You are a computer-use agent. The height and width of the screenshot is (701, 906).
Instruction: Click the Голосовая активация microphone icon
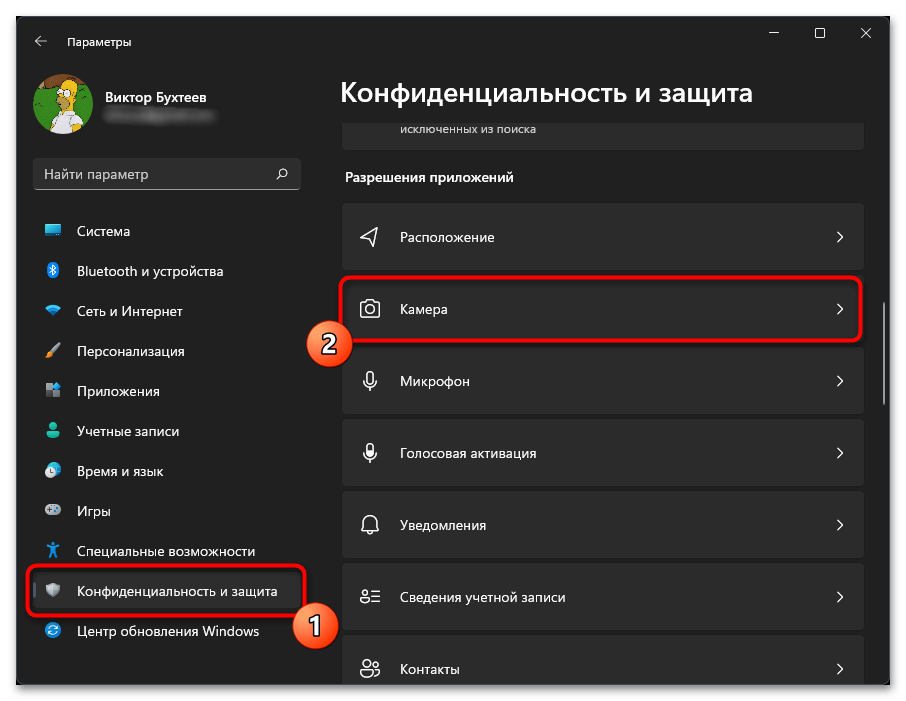tap(370, 453)
